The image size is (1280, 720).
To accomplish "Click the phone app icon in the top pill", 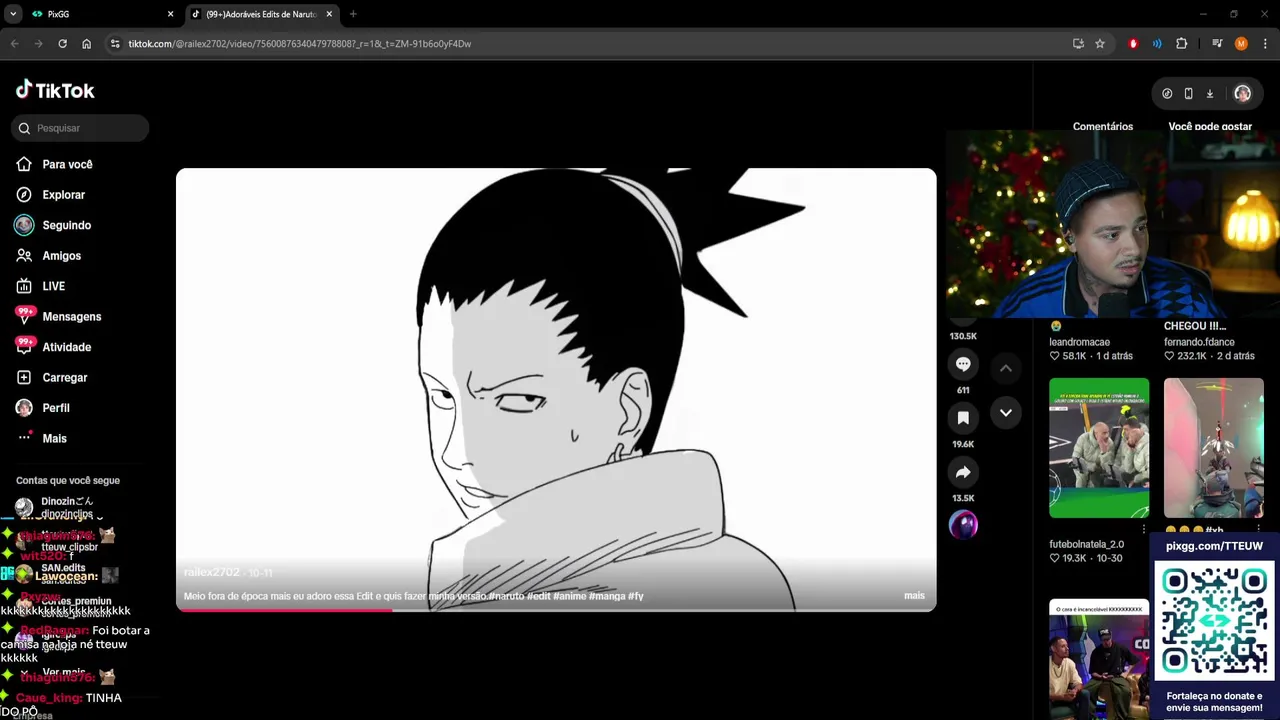I will [1188, 93].
